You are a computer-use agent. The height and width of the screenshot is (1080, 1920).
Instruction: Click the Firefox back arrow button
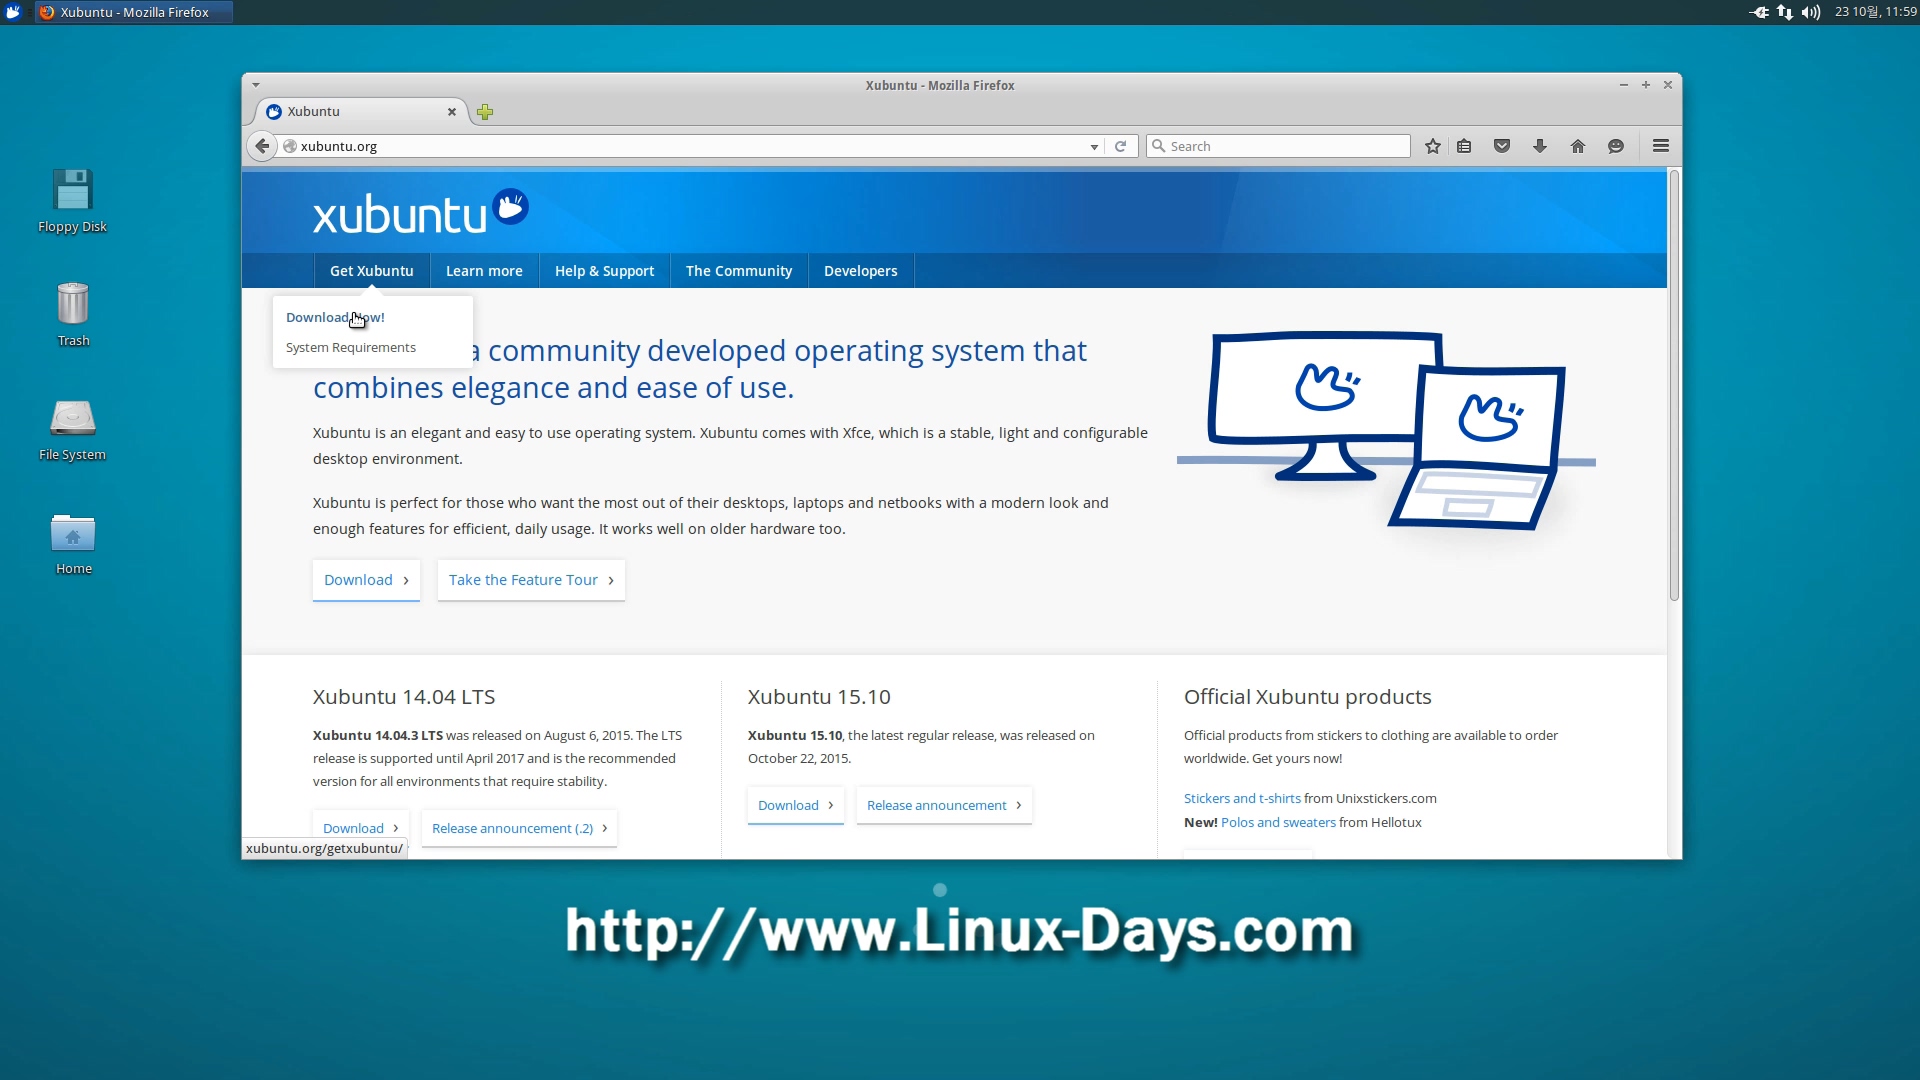click(262, 146)
